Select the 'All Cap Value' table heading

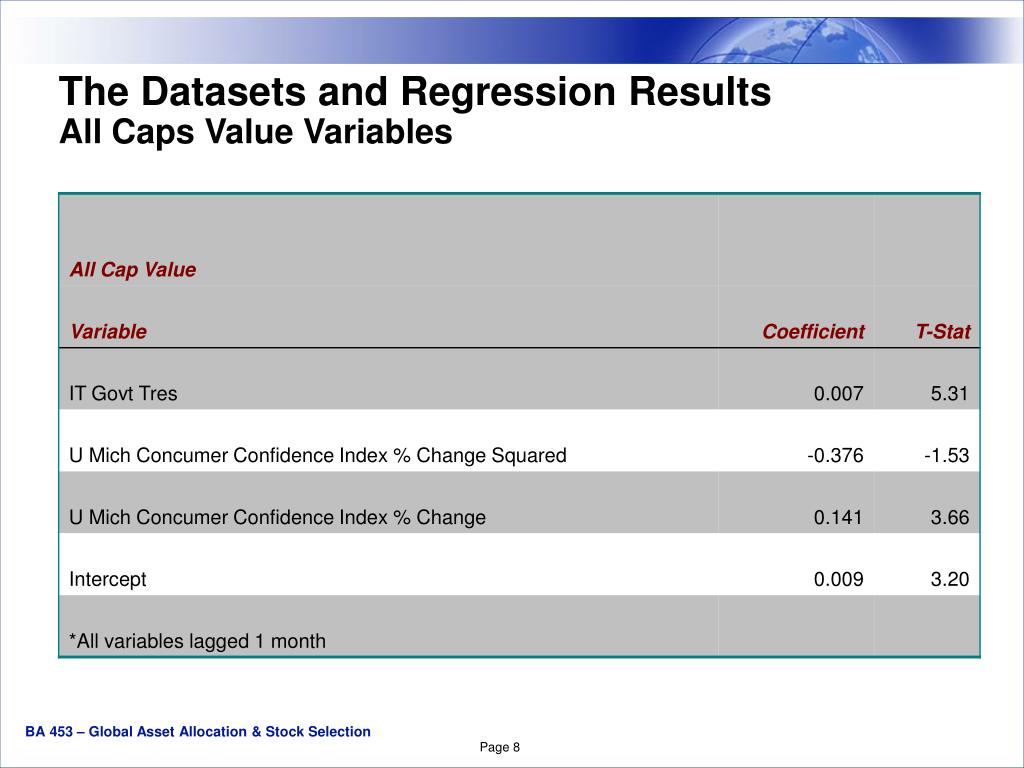(x=133, y=270)
